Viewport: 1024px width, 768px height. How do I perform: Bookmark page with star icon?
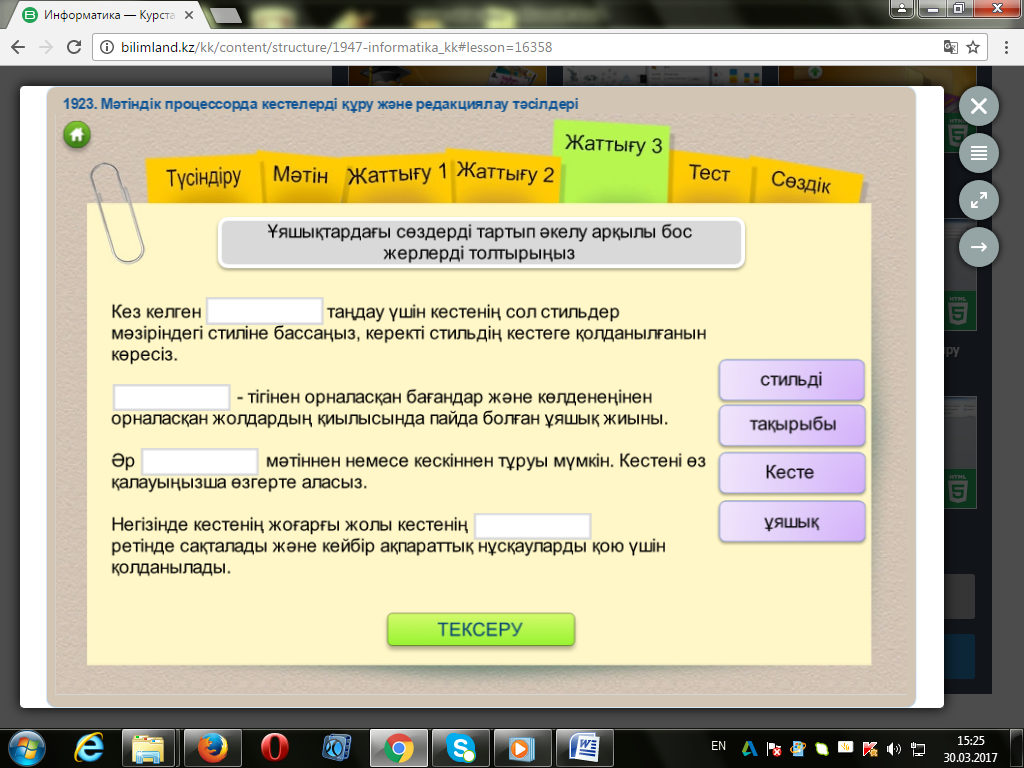point(973,47)
